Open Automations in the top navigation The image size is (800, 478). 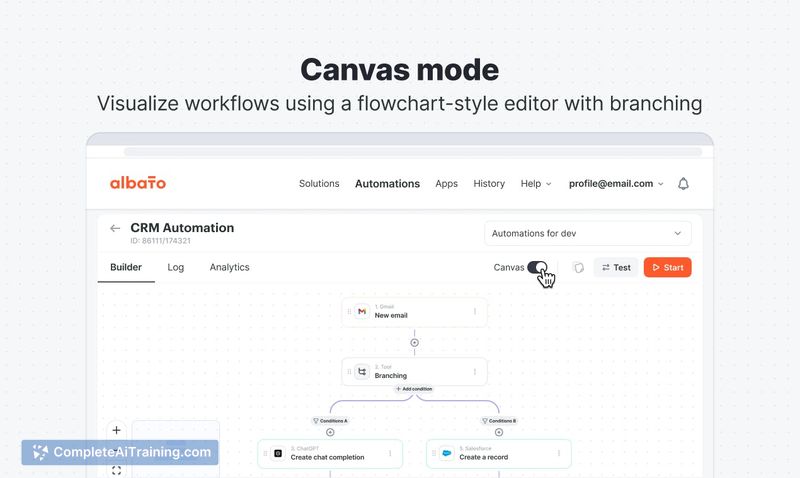click(x=387, y=184)
